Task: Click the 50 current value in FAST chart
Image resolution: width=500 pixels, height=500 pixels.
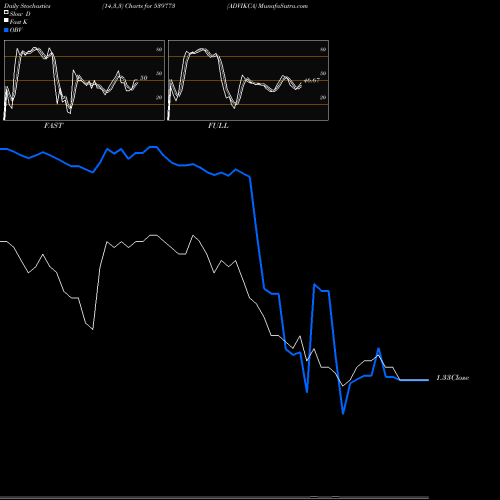Action: pos(143,78)
